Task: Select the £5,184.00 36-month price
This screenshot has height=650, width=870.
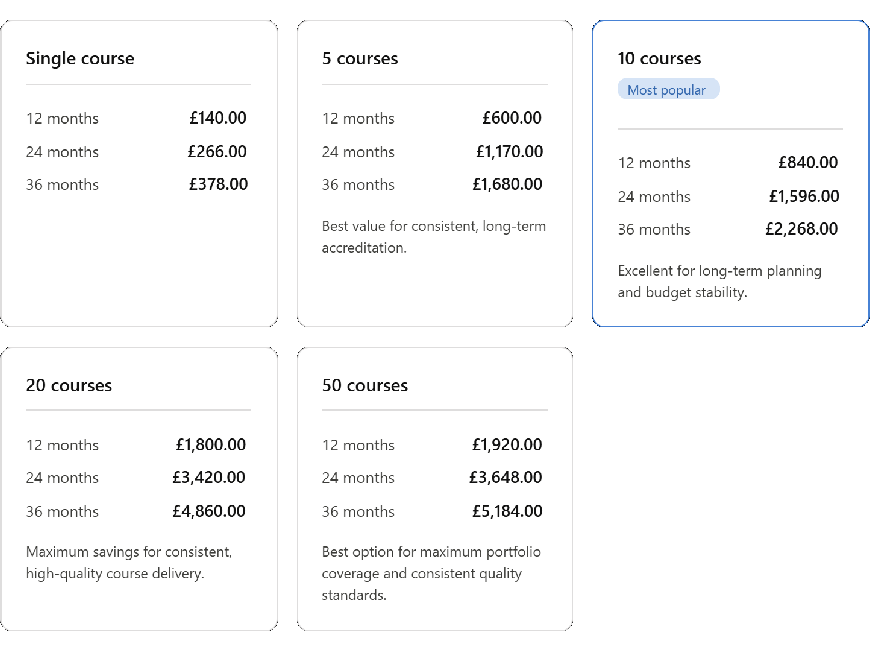Action: (x=506, y=511)
